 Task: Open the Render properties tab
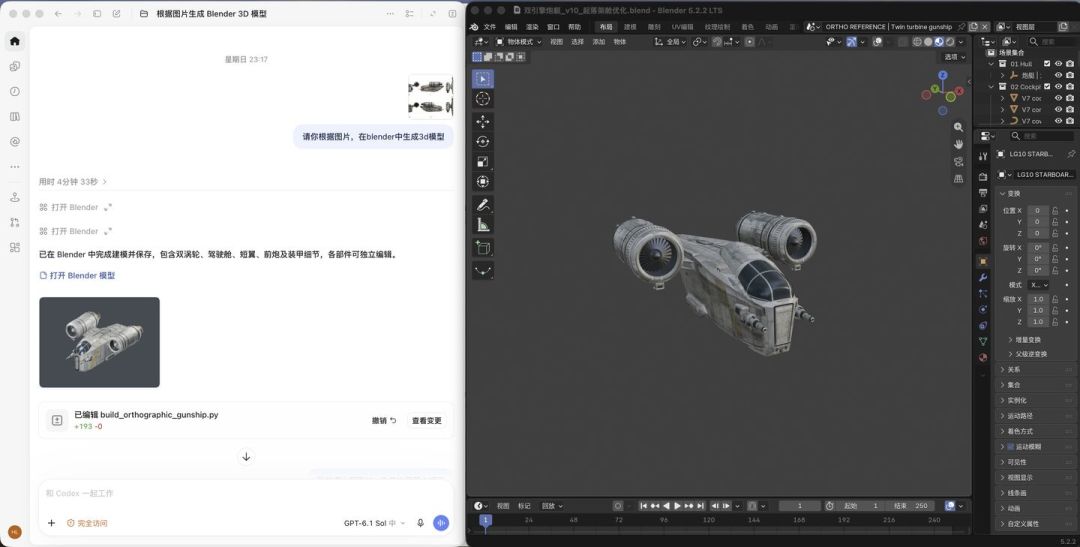coord(983,177)
